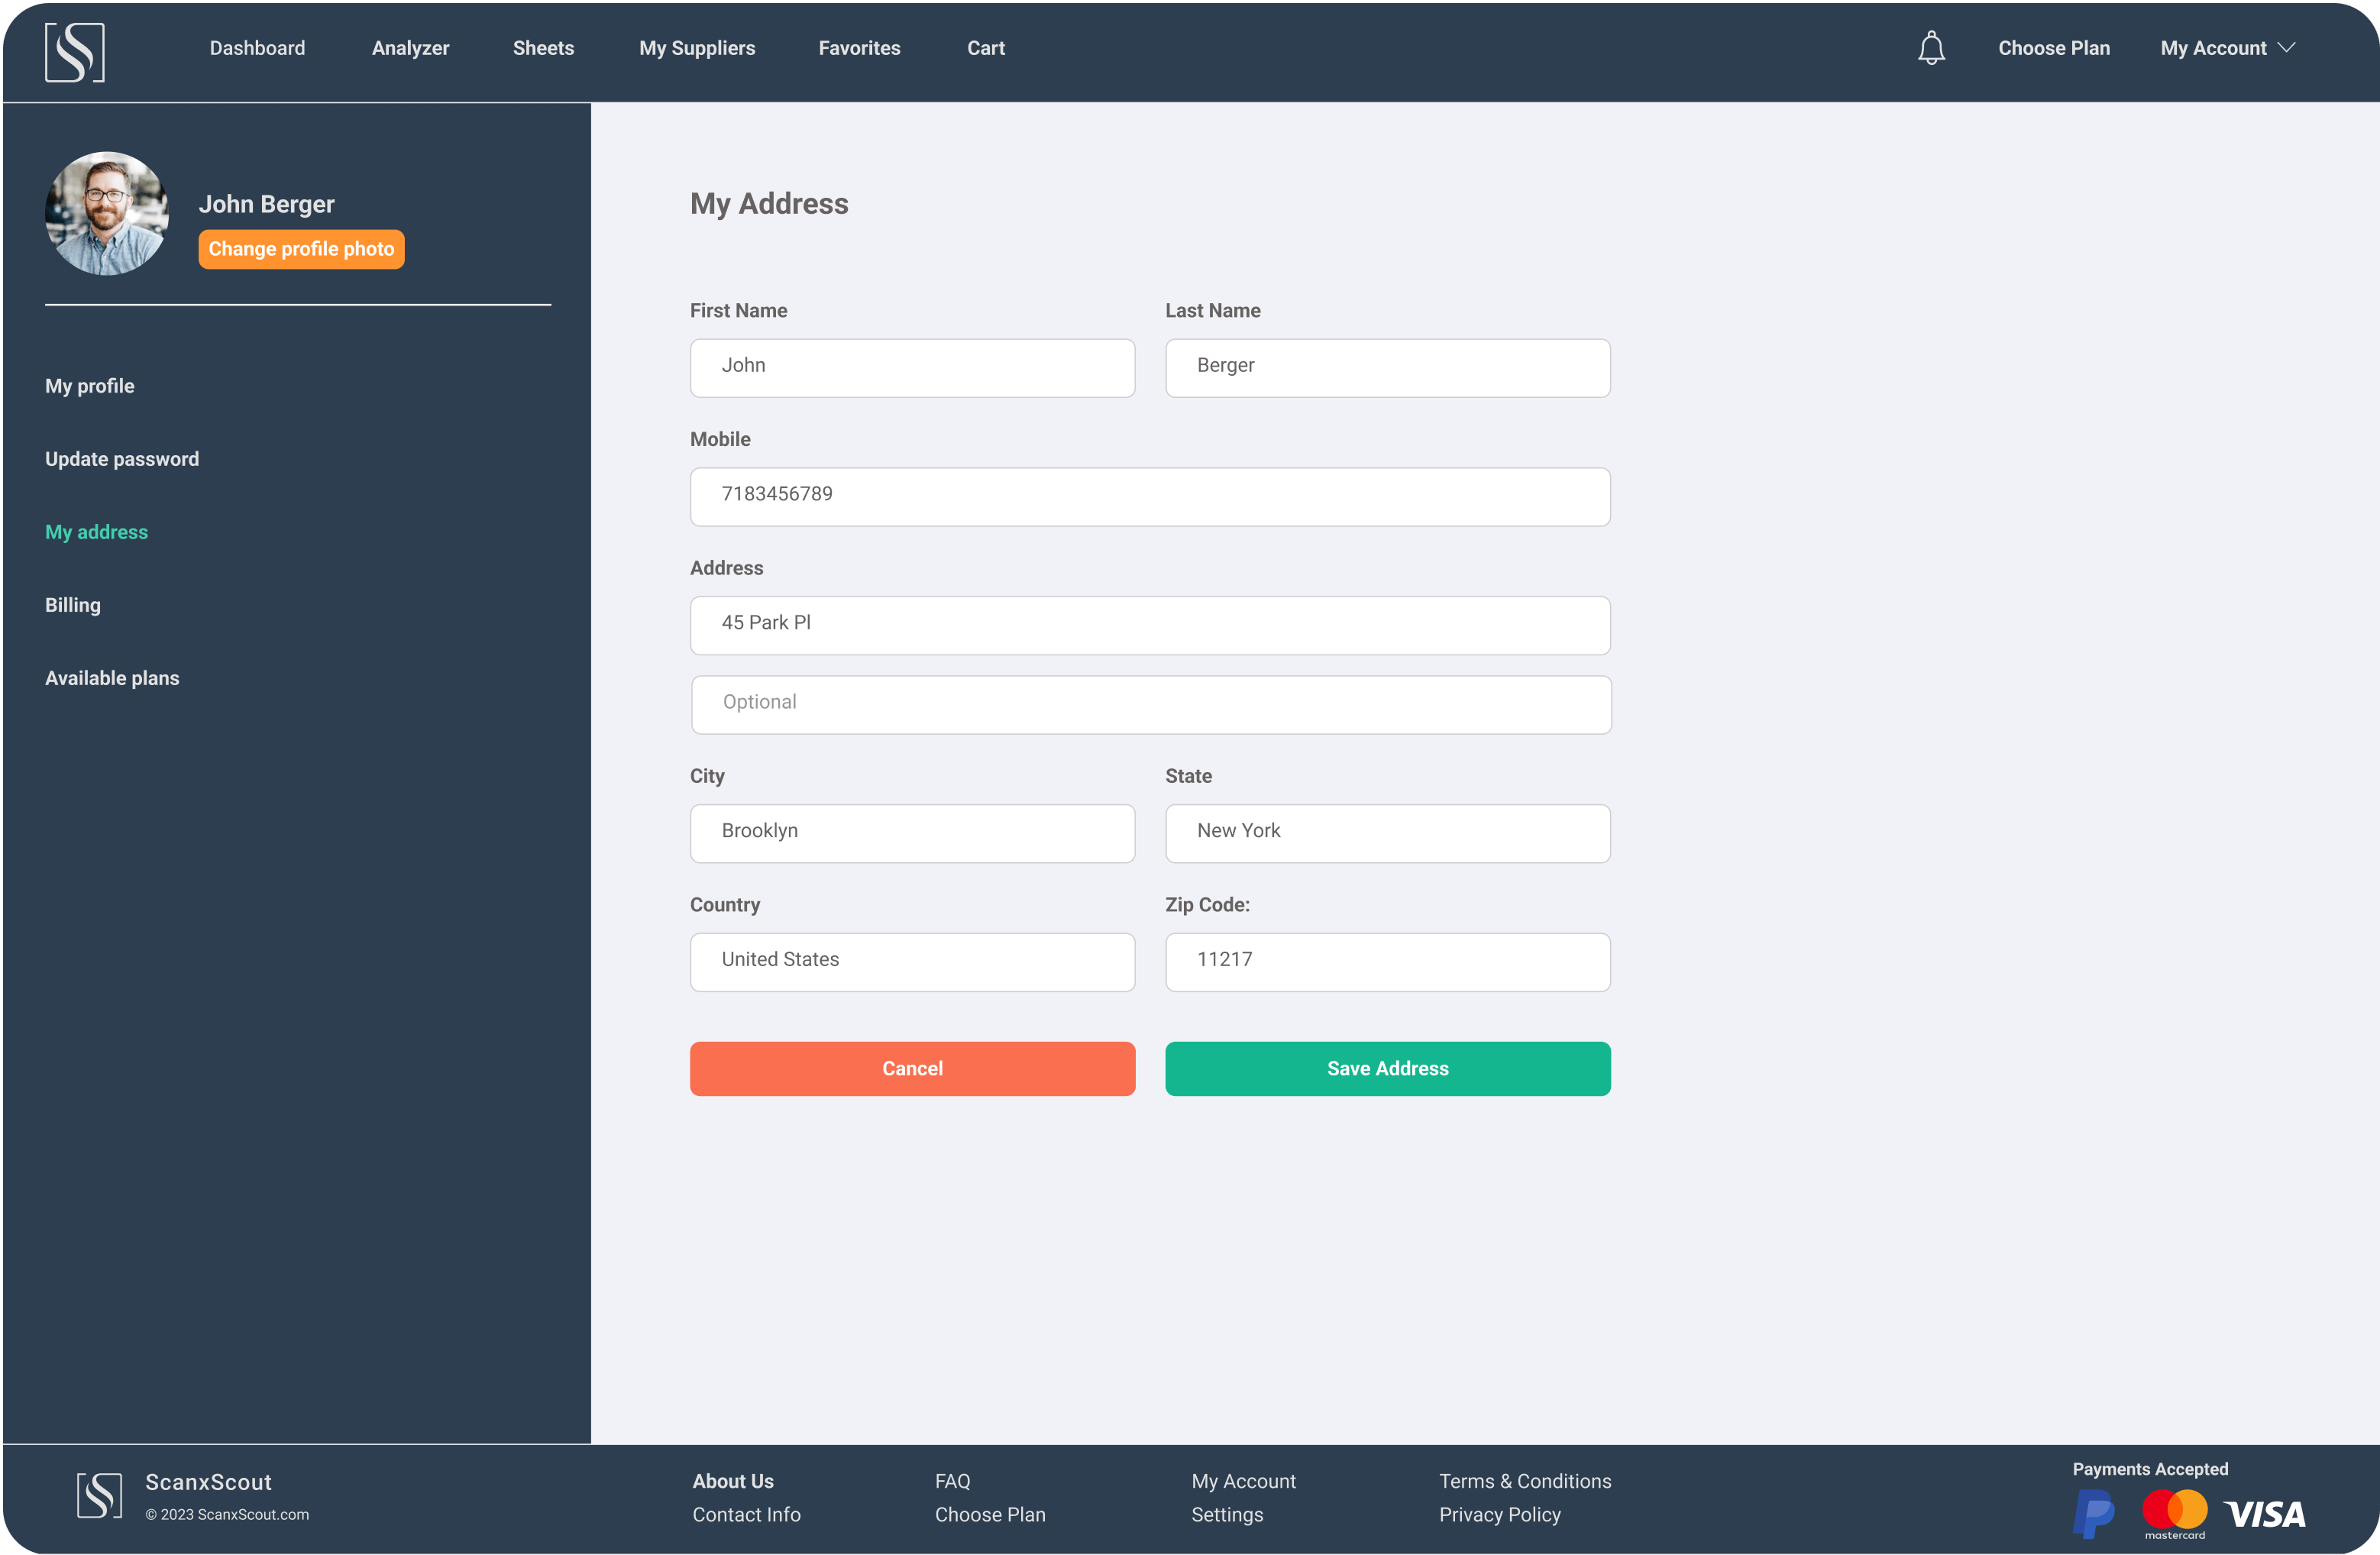Click the Optional address line field
This screenshot has width=2380, height=1555.
point(1150,704)
